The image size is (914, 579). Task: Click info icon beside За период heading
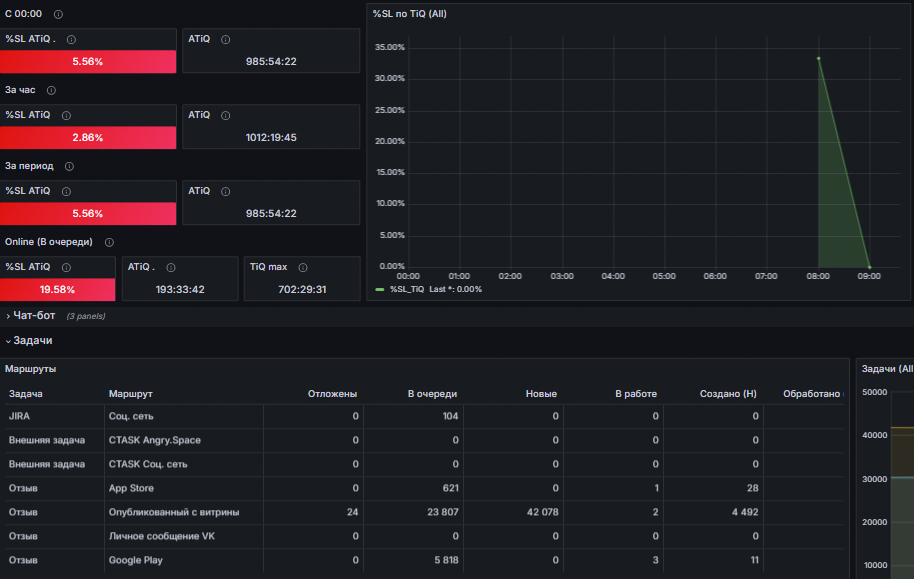click(69, 166)
